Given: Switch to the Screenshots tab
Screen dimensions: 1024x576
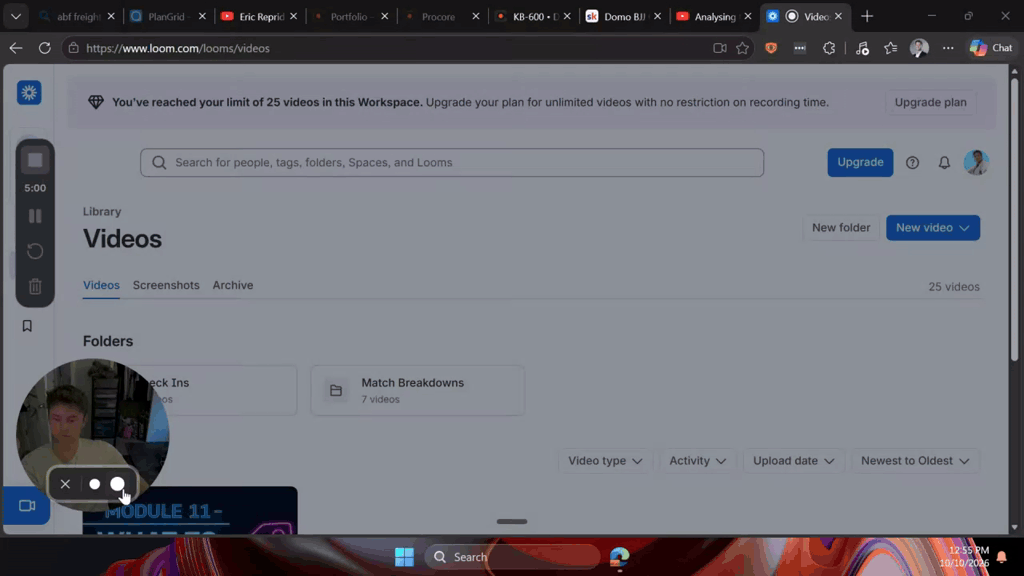Looking at the screenshot, I should point(166,285).
